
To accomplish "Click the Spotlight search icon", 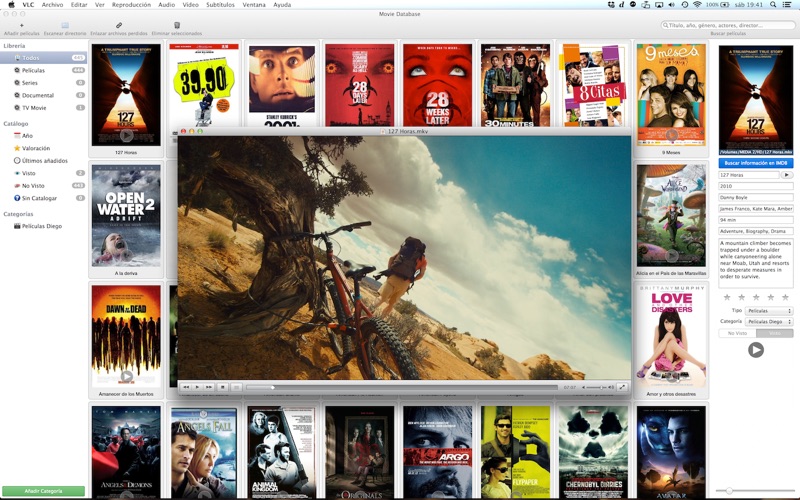I will [x=773, y=5].
